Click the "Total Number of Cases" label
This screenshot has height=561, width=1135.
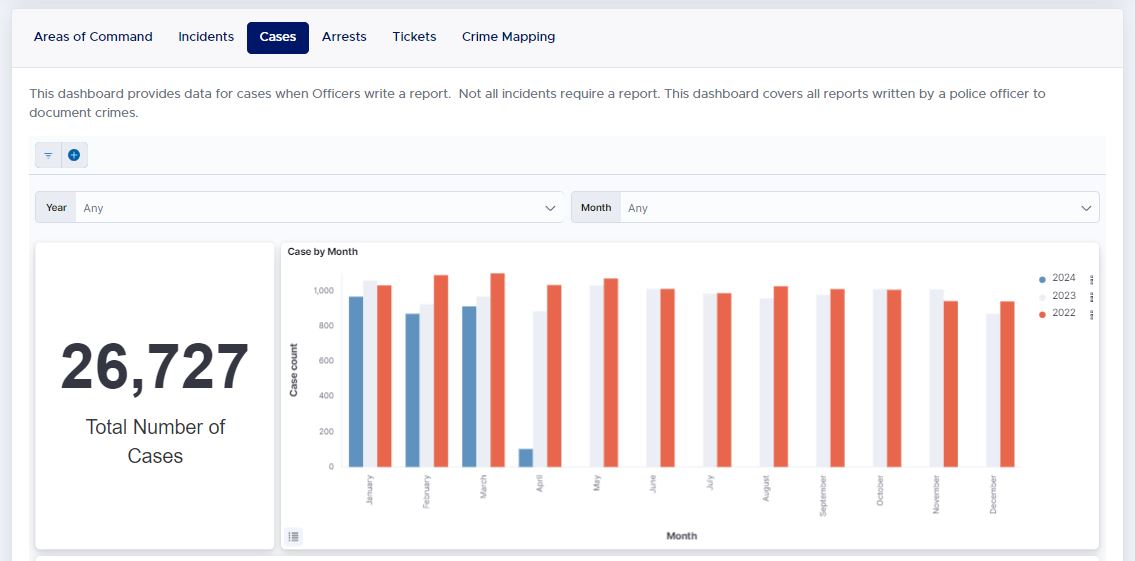click(155, 442)
